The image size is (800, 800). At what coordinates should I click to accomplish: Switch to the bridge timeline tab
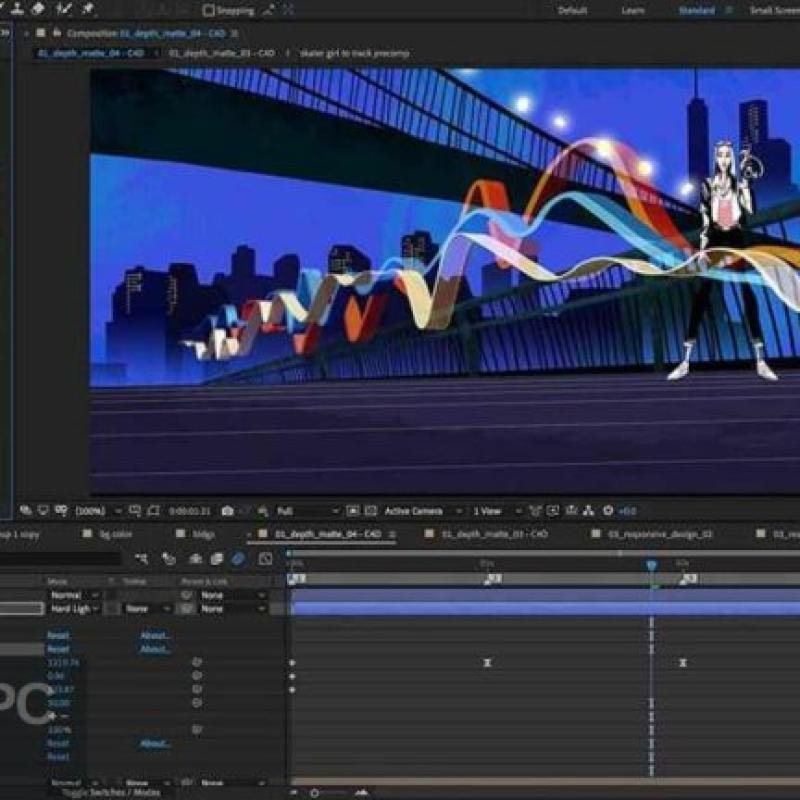pos(204,534)
